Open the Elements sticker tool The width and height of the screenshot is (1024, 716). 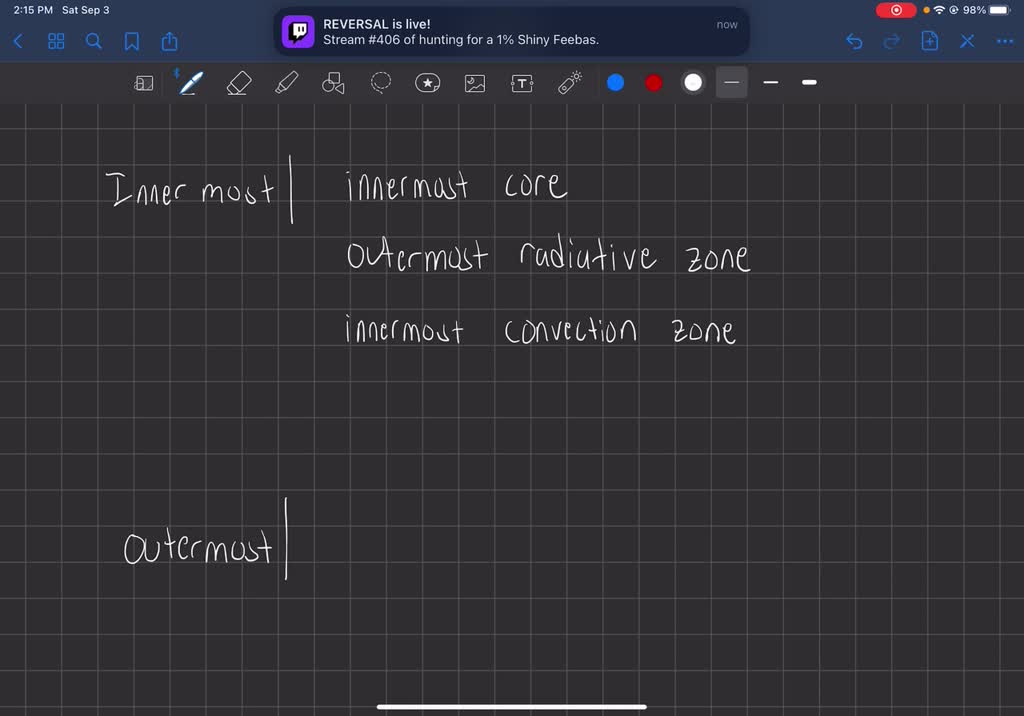428,83
